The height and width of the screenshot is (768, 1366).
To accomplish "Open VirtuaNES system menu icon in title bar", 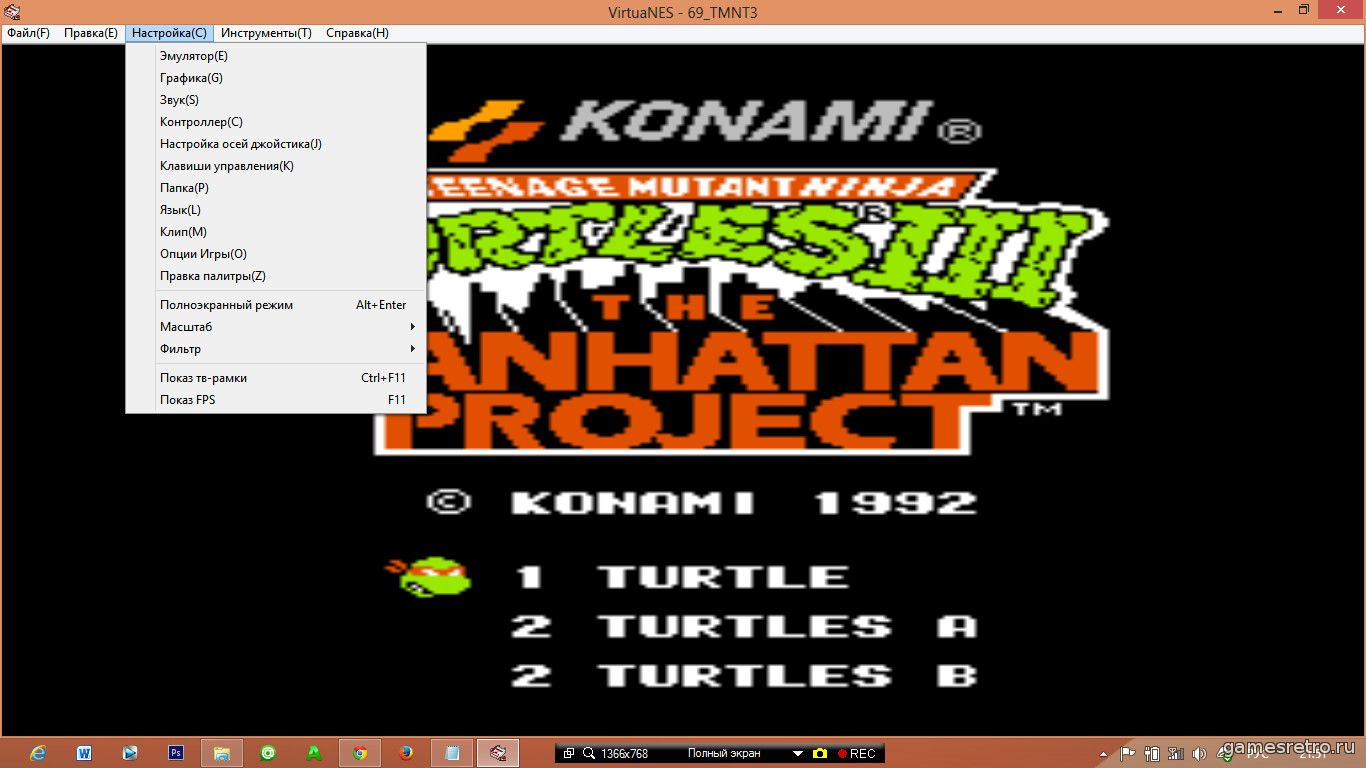I will pos(11,11).
